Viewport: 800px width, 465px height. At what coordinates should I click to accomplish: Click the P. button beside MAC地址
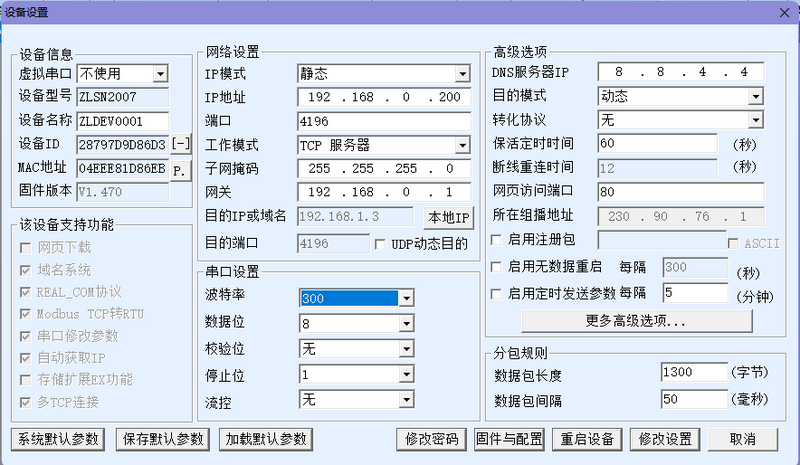181,170
